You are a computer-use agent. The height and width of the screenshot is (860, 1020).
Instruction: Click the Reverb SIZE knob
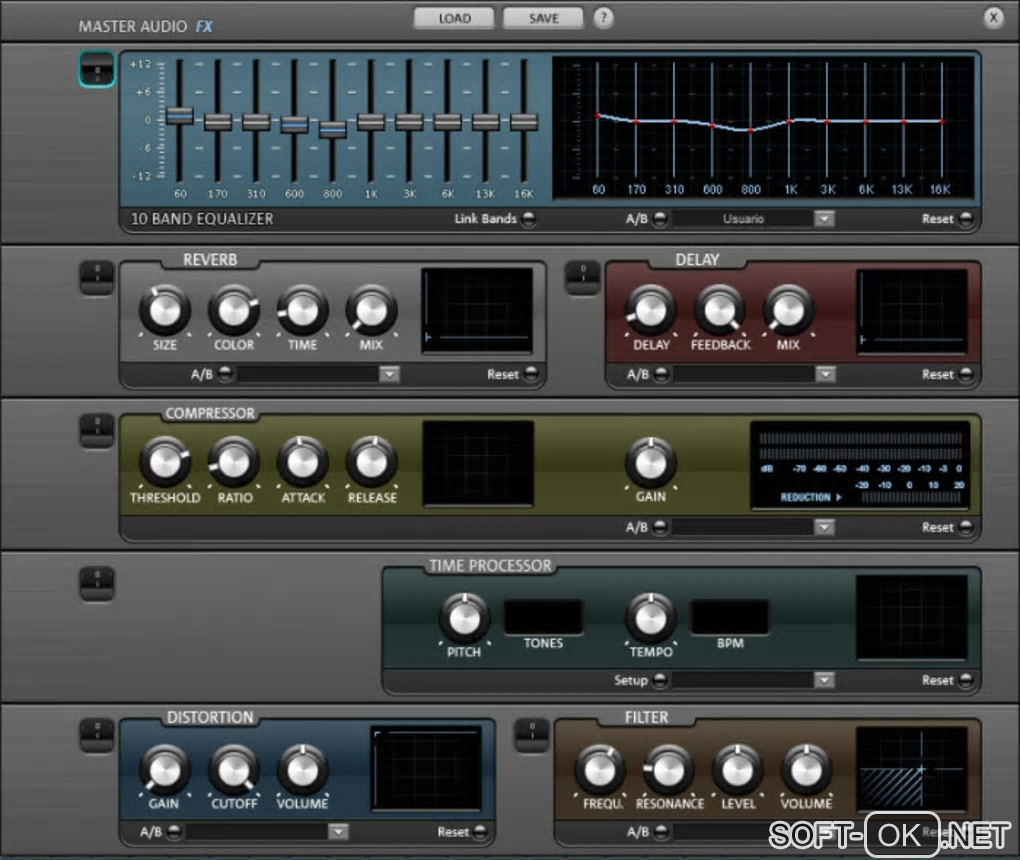click(x=165, y=310)
